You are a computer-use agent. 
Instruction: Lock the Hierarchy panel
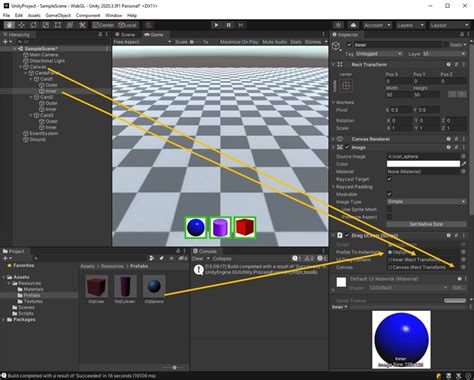click(100, 34)
